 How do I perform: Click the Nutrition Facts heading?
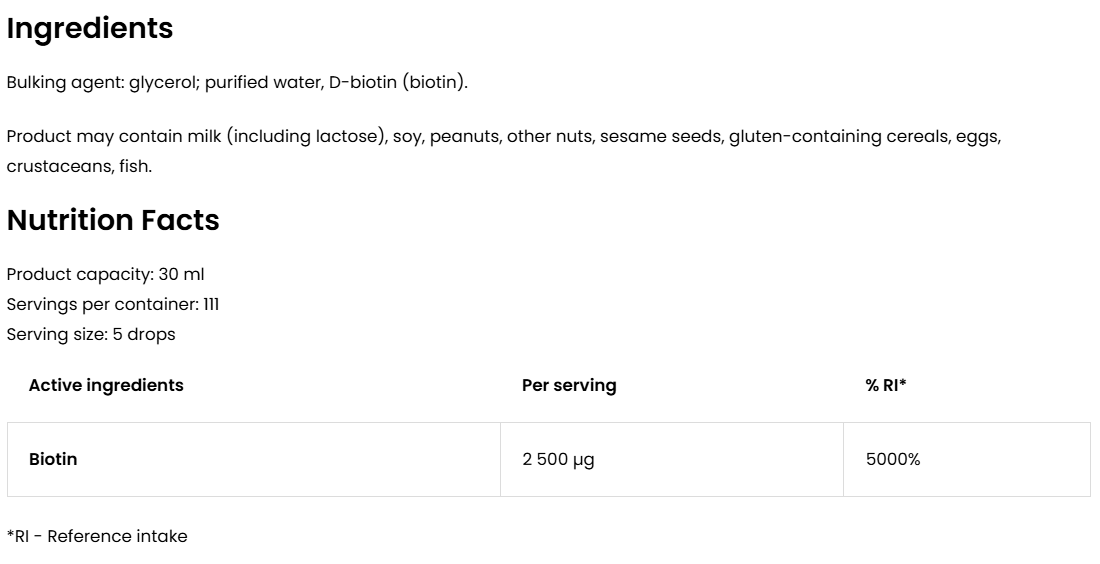tap(113, 220)
